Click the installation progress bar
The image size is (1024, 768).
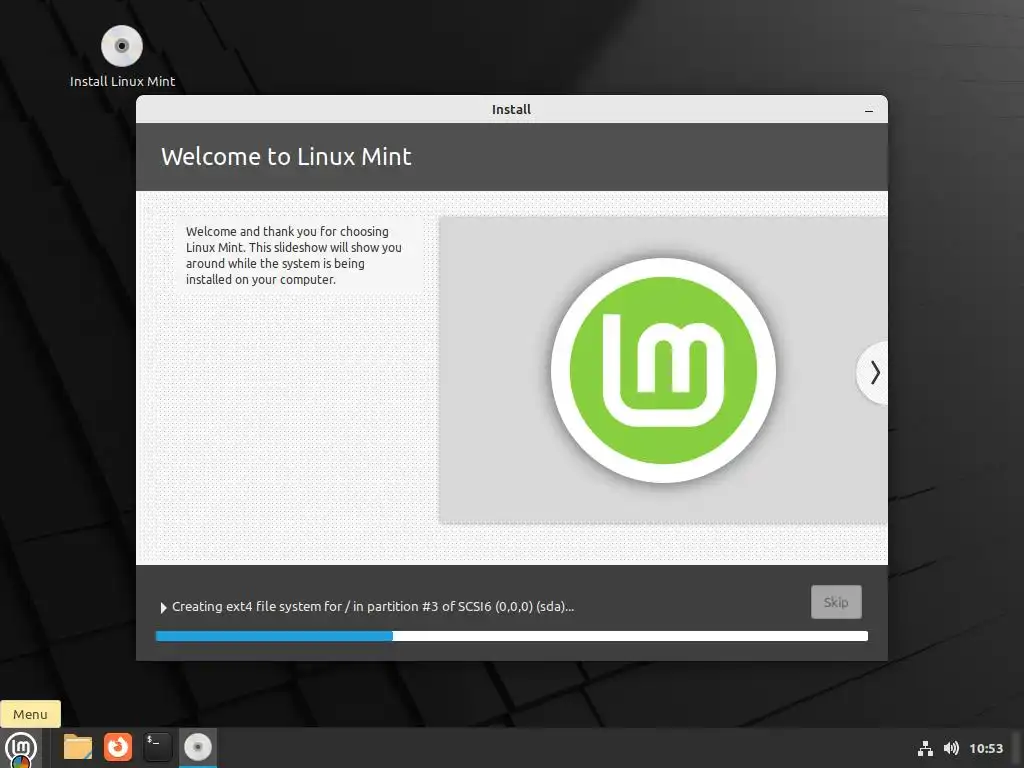pyautogui.click(x=511, y=636)
